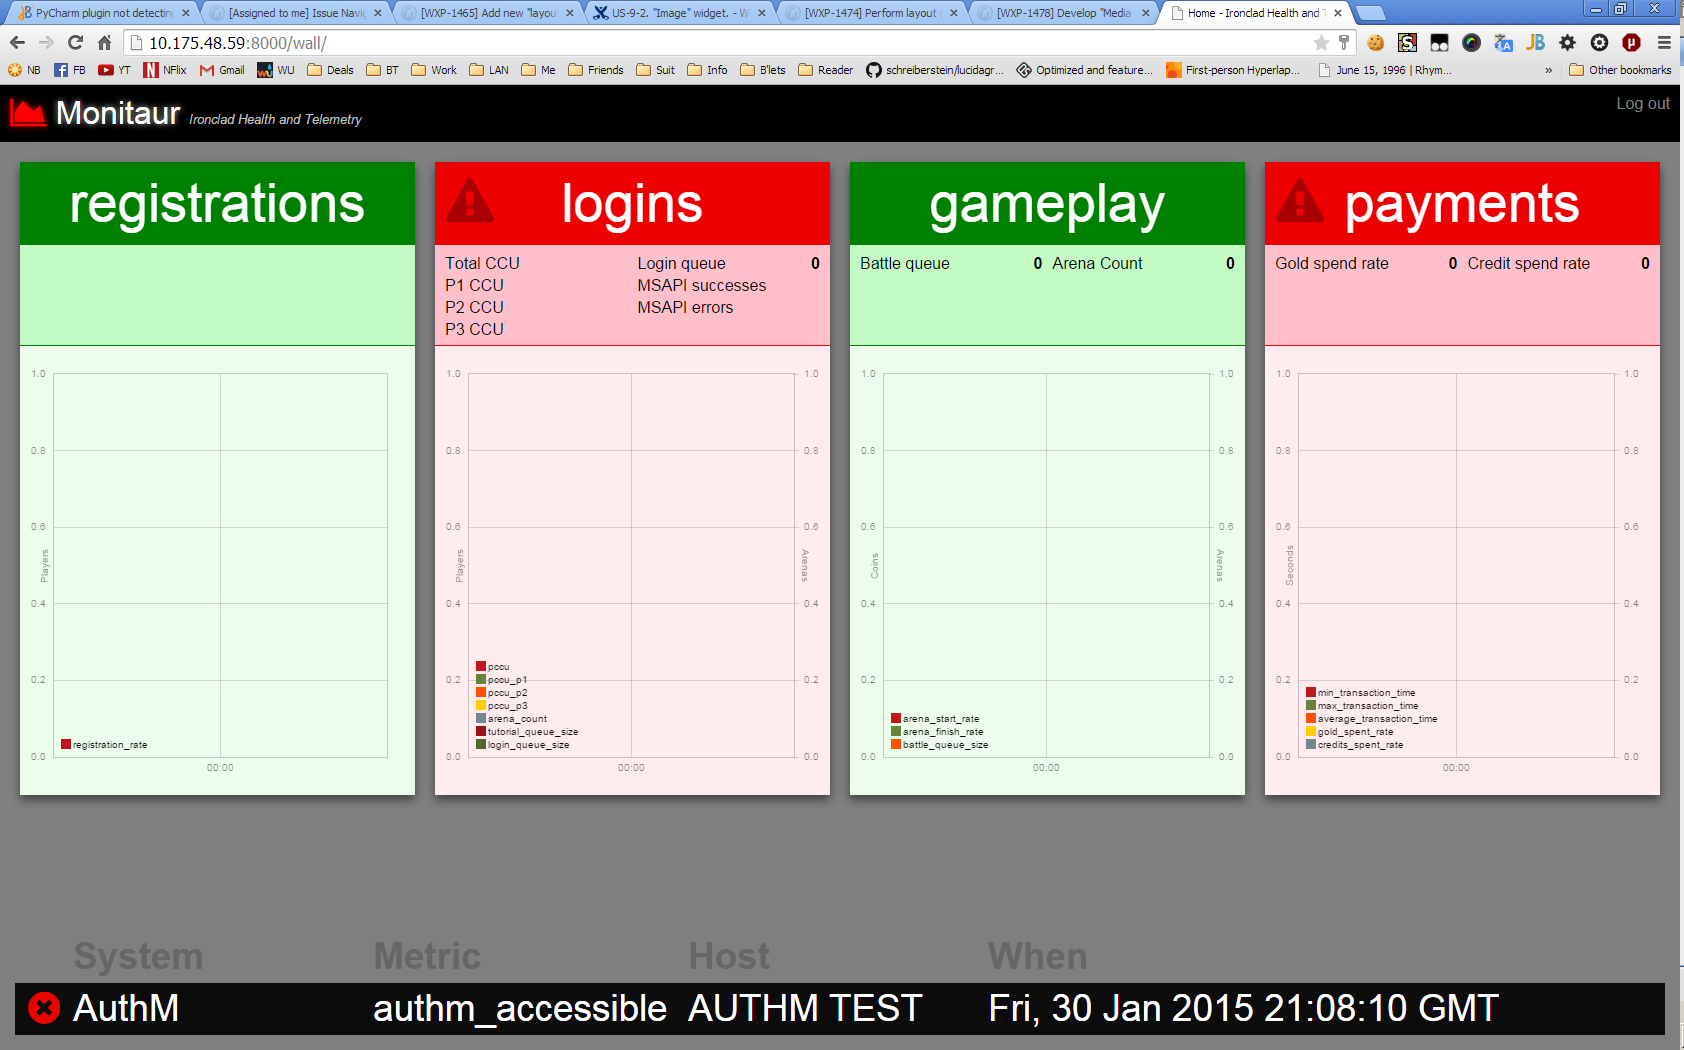Click the red uBlock extension icon
This screenshot has height=1050, width=1684.
click(x=1631, y=43)
